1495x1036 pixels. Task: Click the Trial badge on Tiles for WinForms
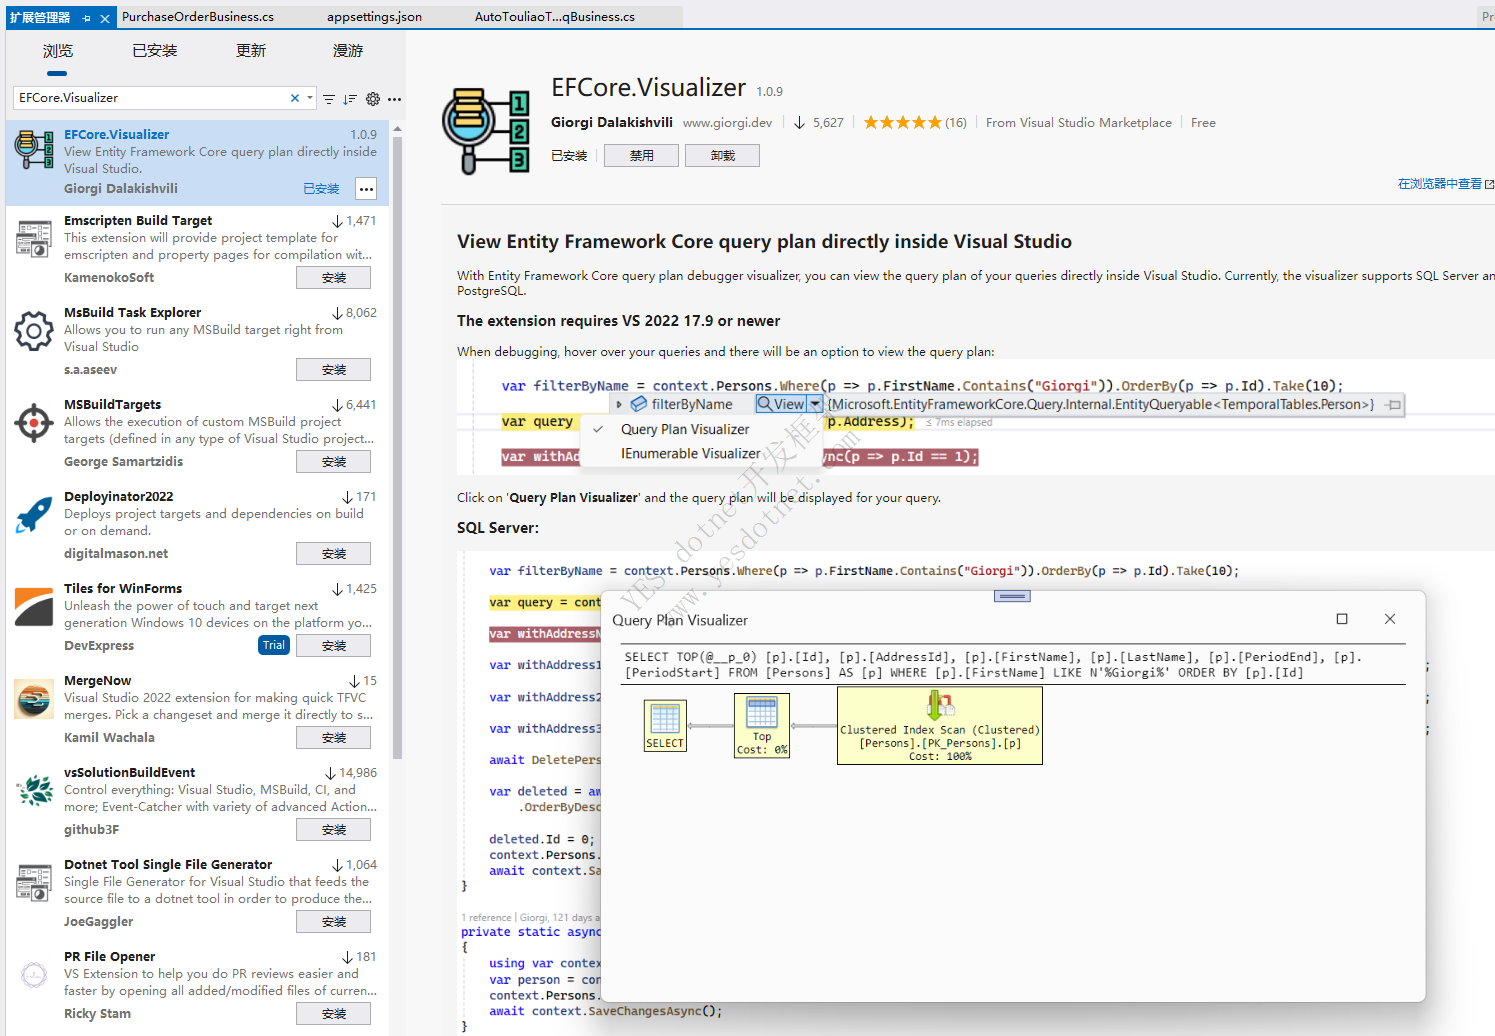(x=274, y=646)
